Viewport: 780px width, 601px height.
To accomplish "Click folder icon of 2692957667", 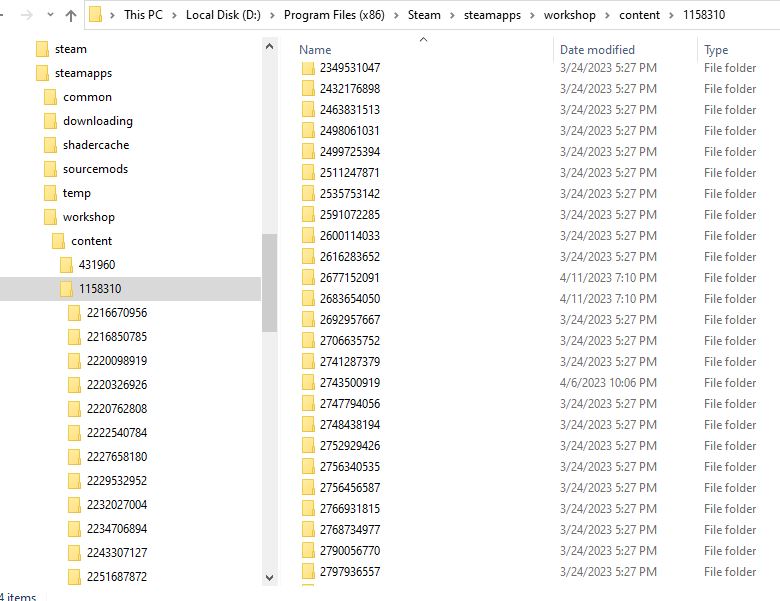I will (x=308, y=319).
